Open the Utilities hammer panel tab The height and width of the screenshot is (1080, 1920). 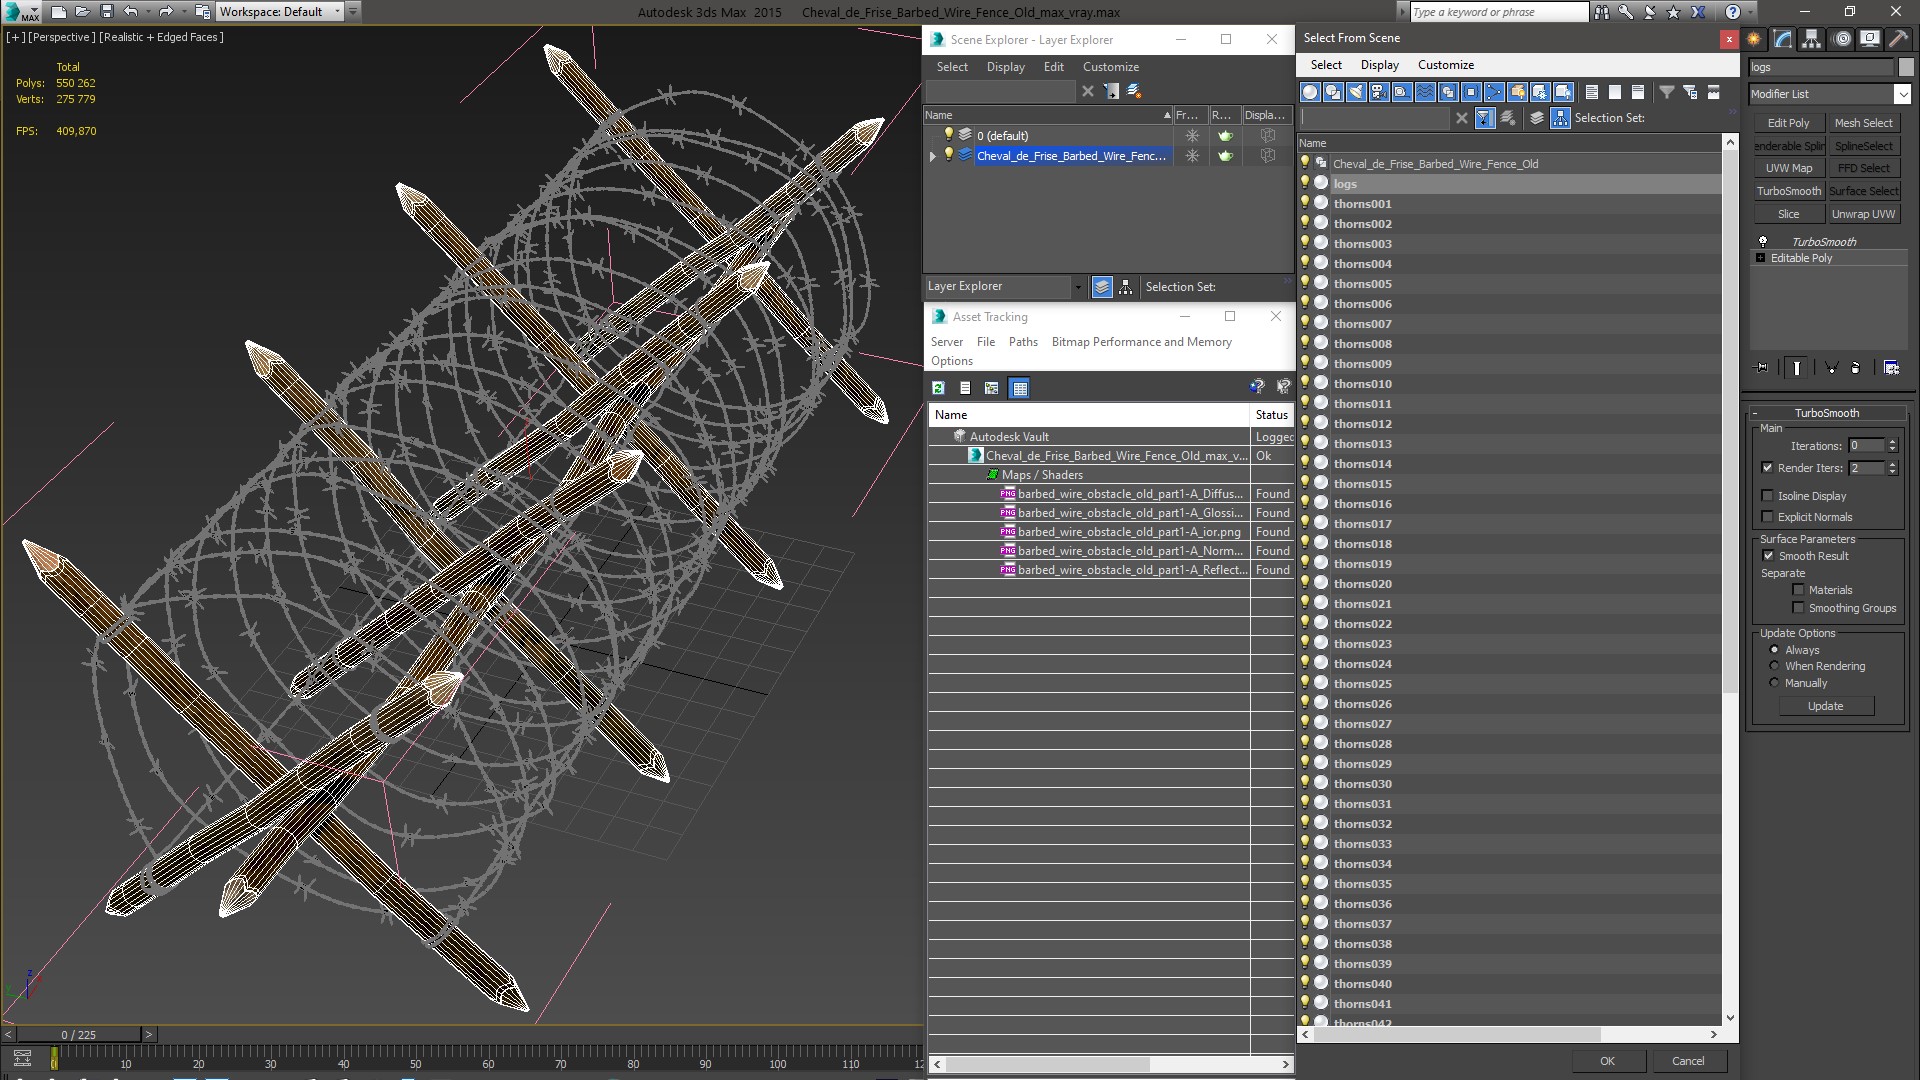(x=1898, y=39)
